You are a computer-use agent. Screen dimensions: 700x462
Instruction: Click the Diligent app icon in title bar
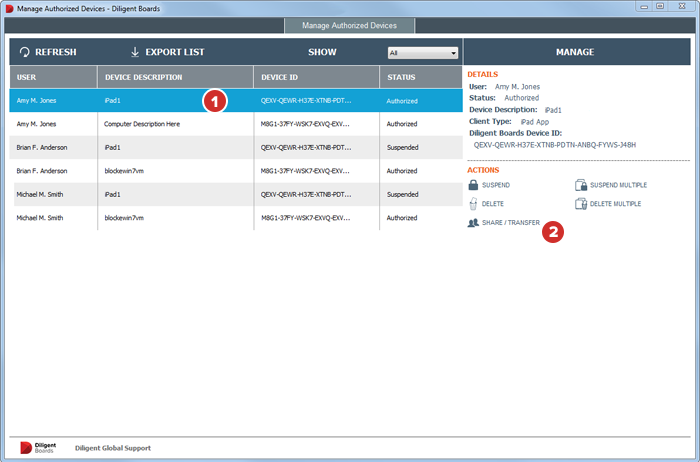tap(9, 8)
